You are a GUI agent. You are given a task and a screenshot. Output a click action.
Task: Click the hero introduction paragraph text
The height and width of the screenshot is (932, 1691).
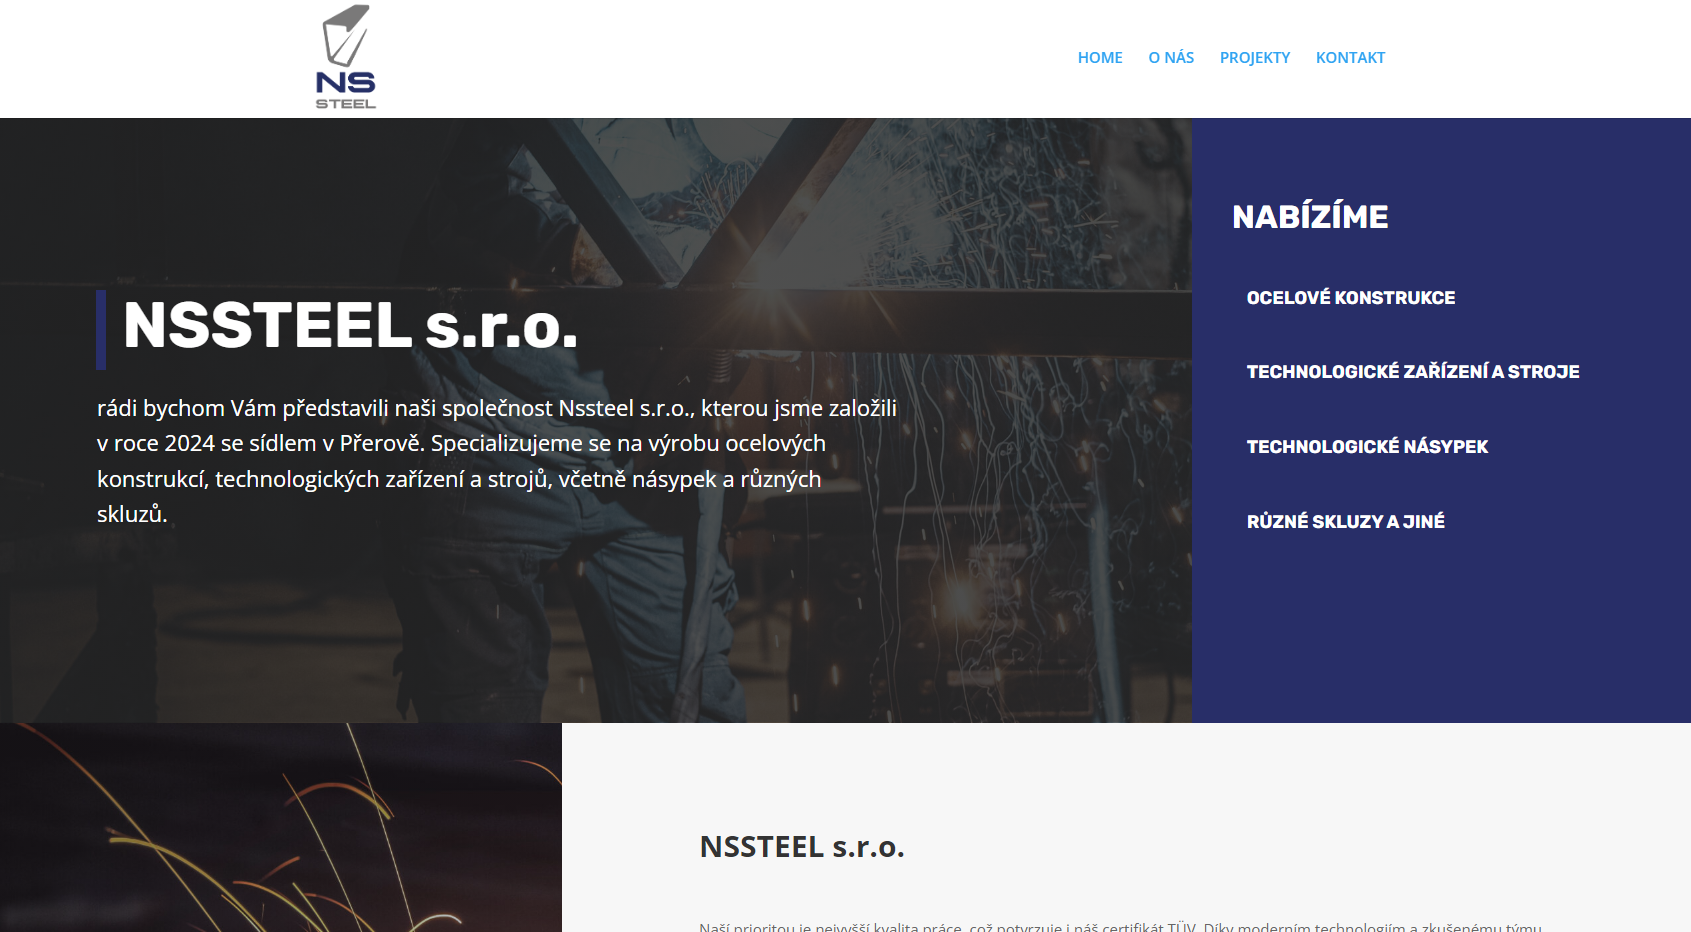pyautogui.click(x=497, y=461)
